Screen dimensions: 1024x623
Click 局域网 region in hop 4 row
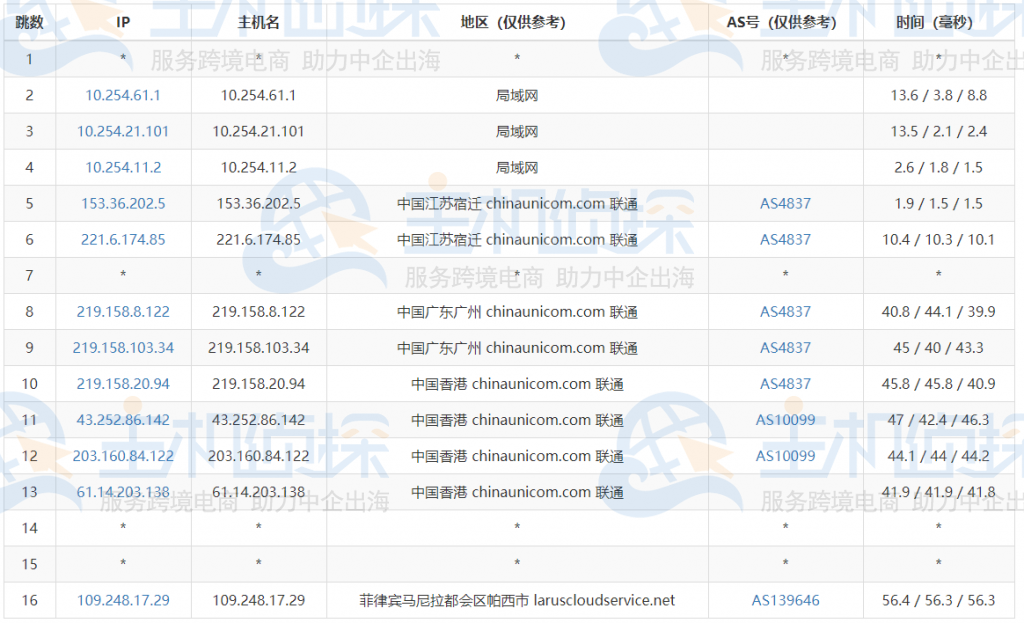click(517, 167)
